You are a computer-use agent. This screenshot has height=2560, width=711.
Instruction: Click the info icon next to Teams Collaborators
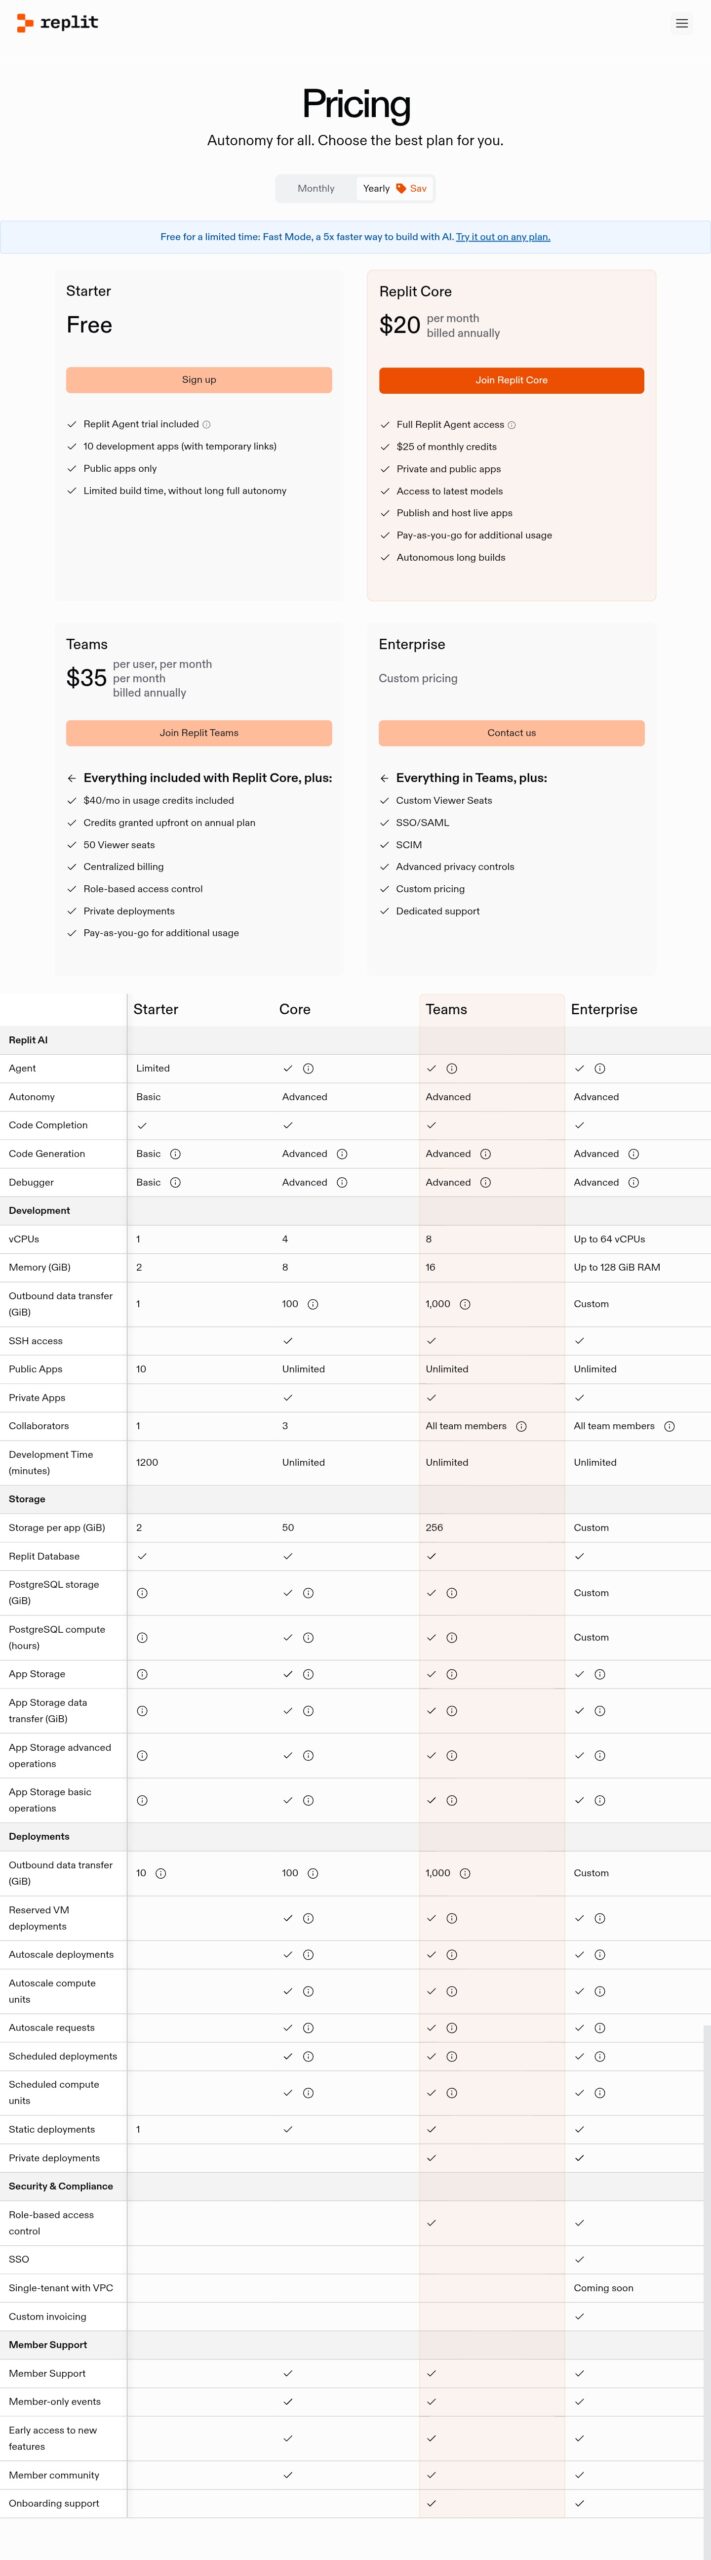[x=521, y=1426]
